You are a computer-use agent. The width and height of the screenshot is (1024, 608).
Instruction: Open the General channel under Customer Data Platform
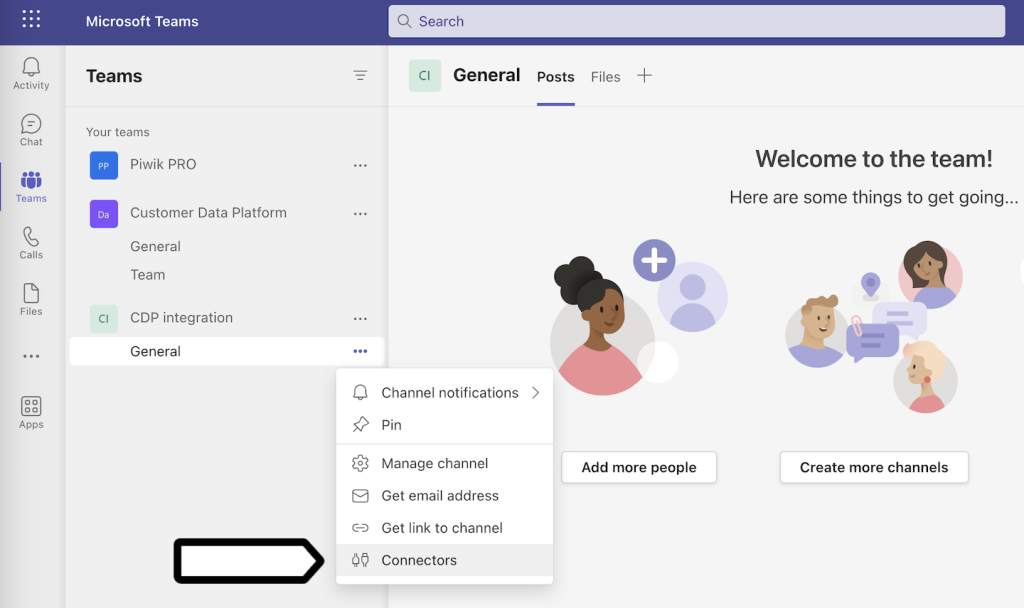pyautogui.click(x=156, y=246)
